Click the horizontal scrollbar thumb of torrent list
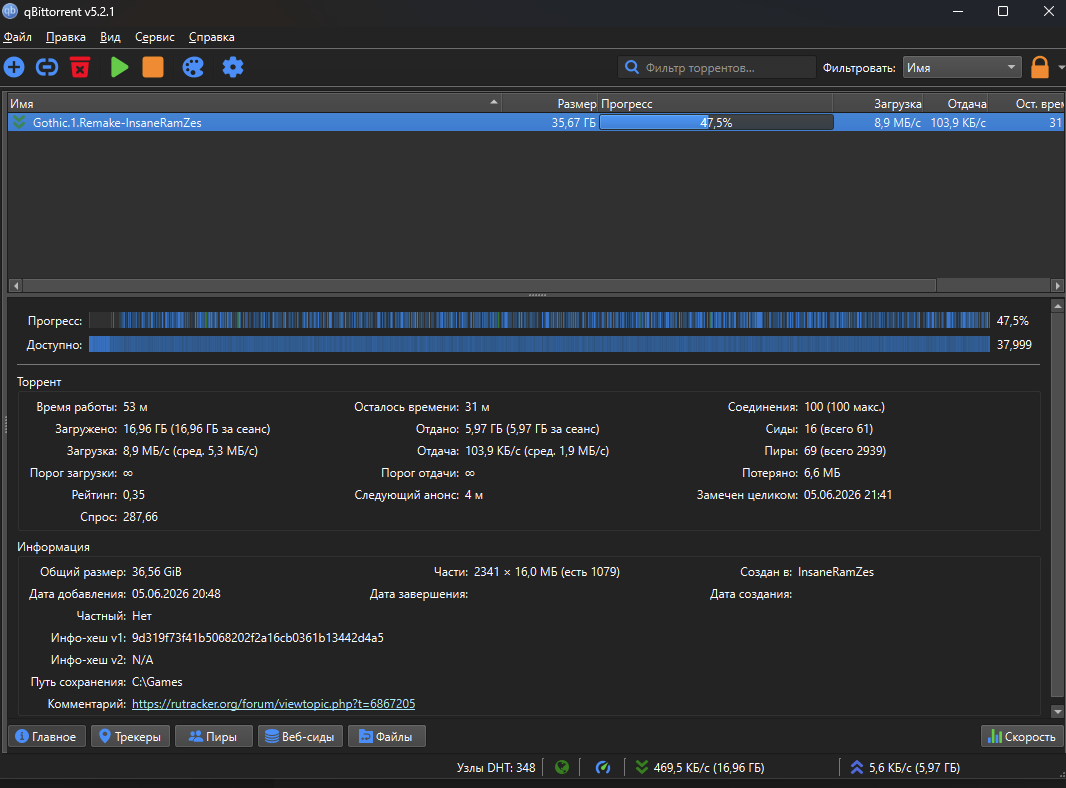 [x=479, y=286]
